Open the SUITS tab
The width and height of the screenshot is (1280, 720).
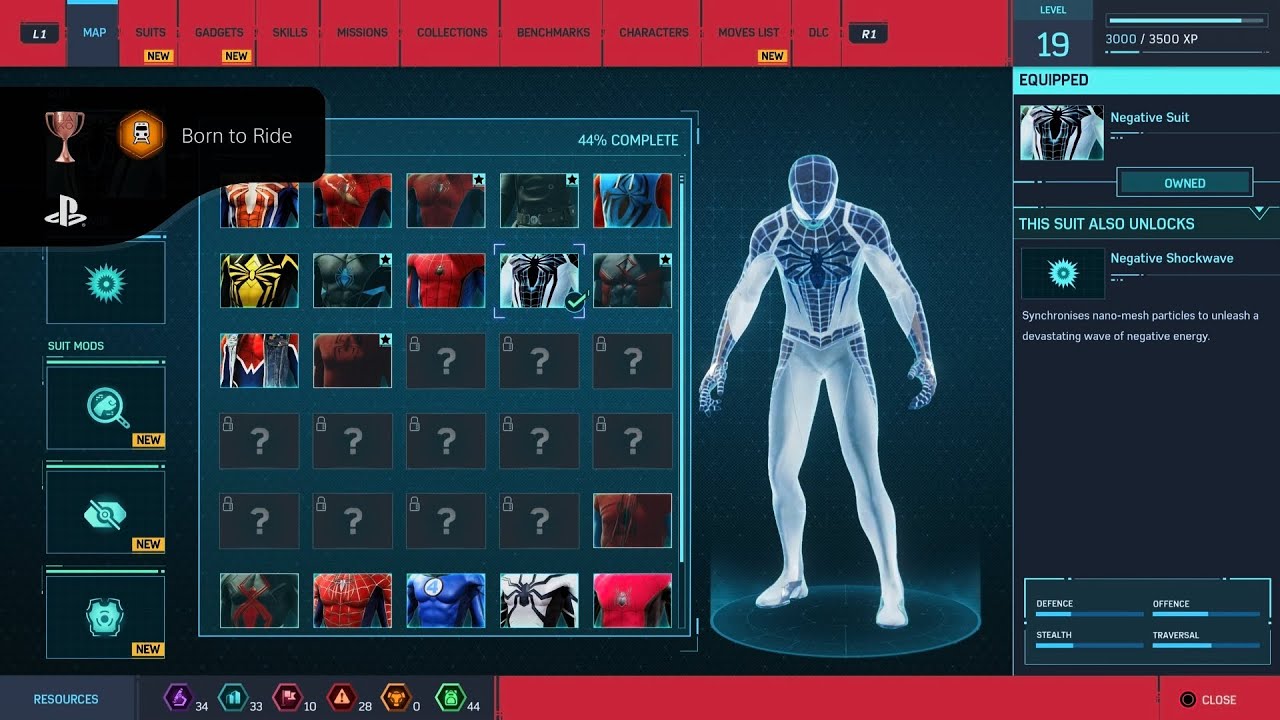click(x=150, y=33)
